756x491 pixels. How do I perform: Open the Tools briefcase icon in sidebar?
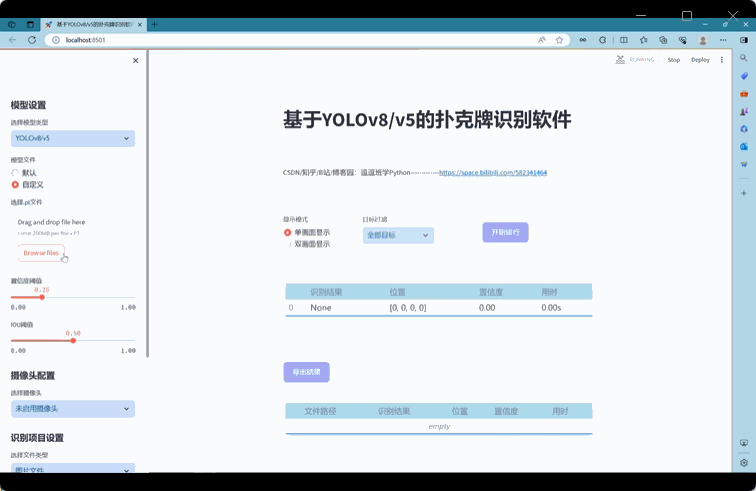(744, 94)
